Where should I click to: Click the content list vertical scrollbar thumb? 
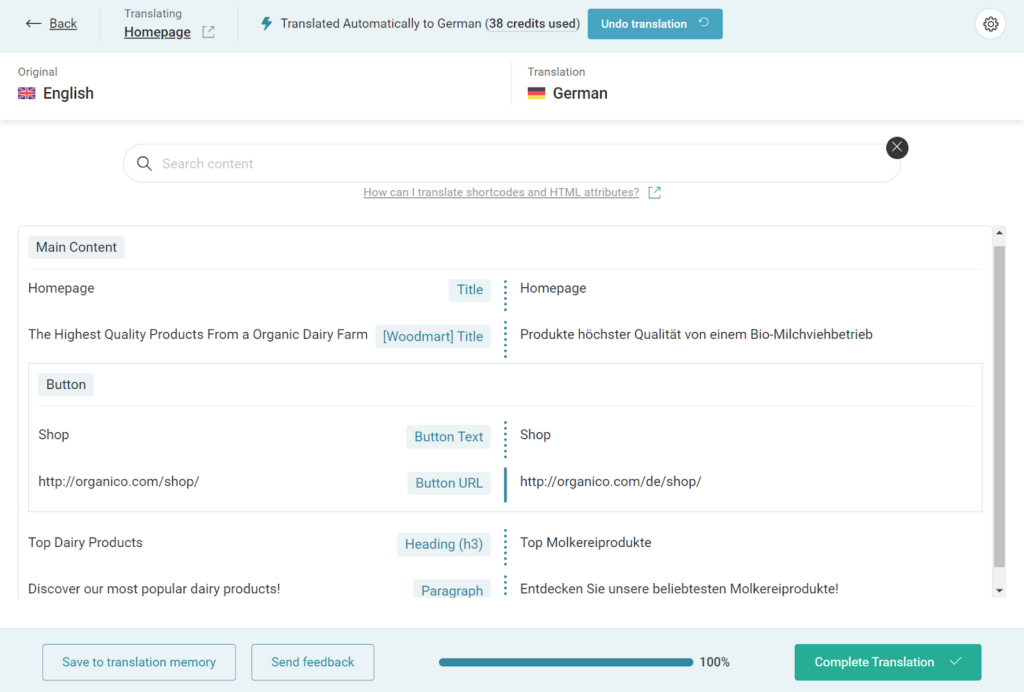[999, 406]
